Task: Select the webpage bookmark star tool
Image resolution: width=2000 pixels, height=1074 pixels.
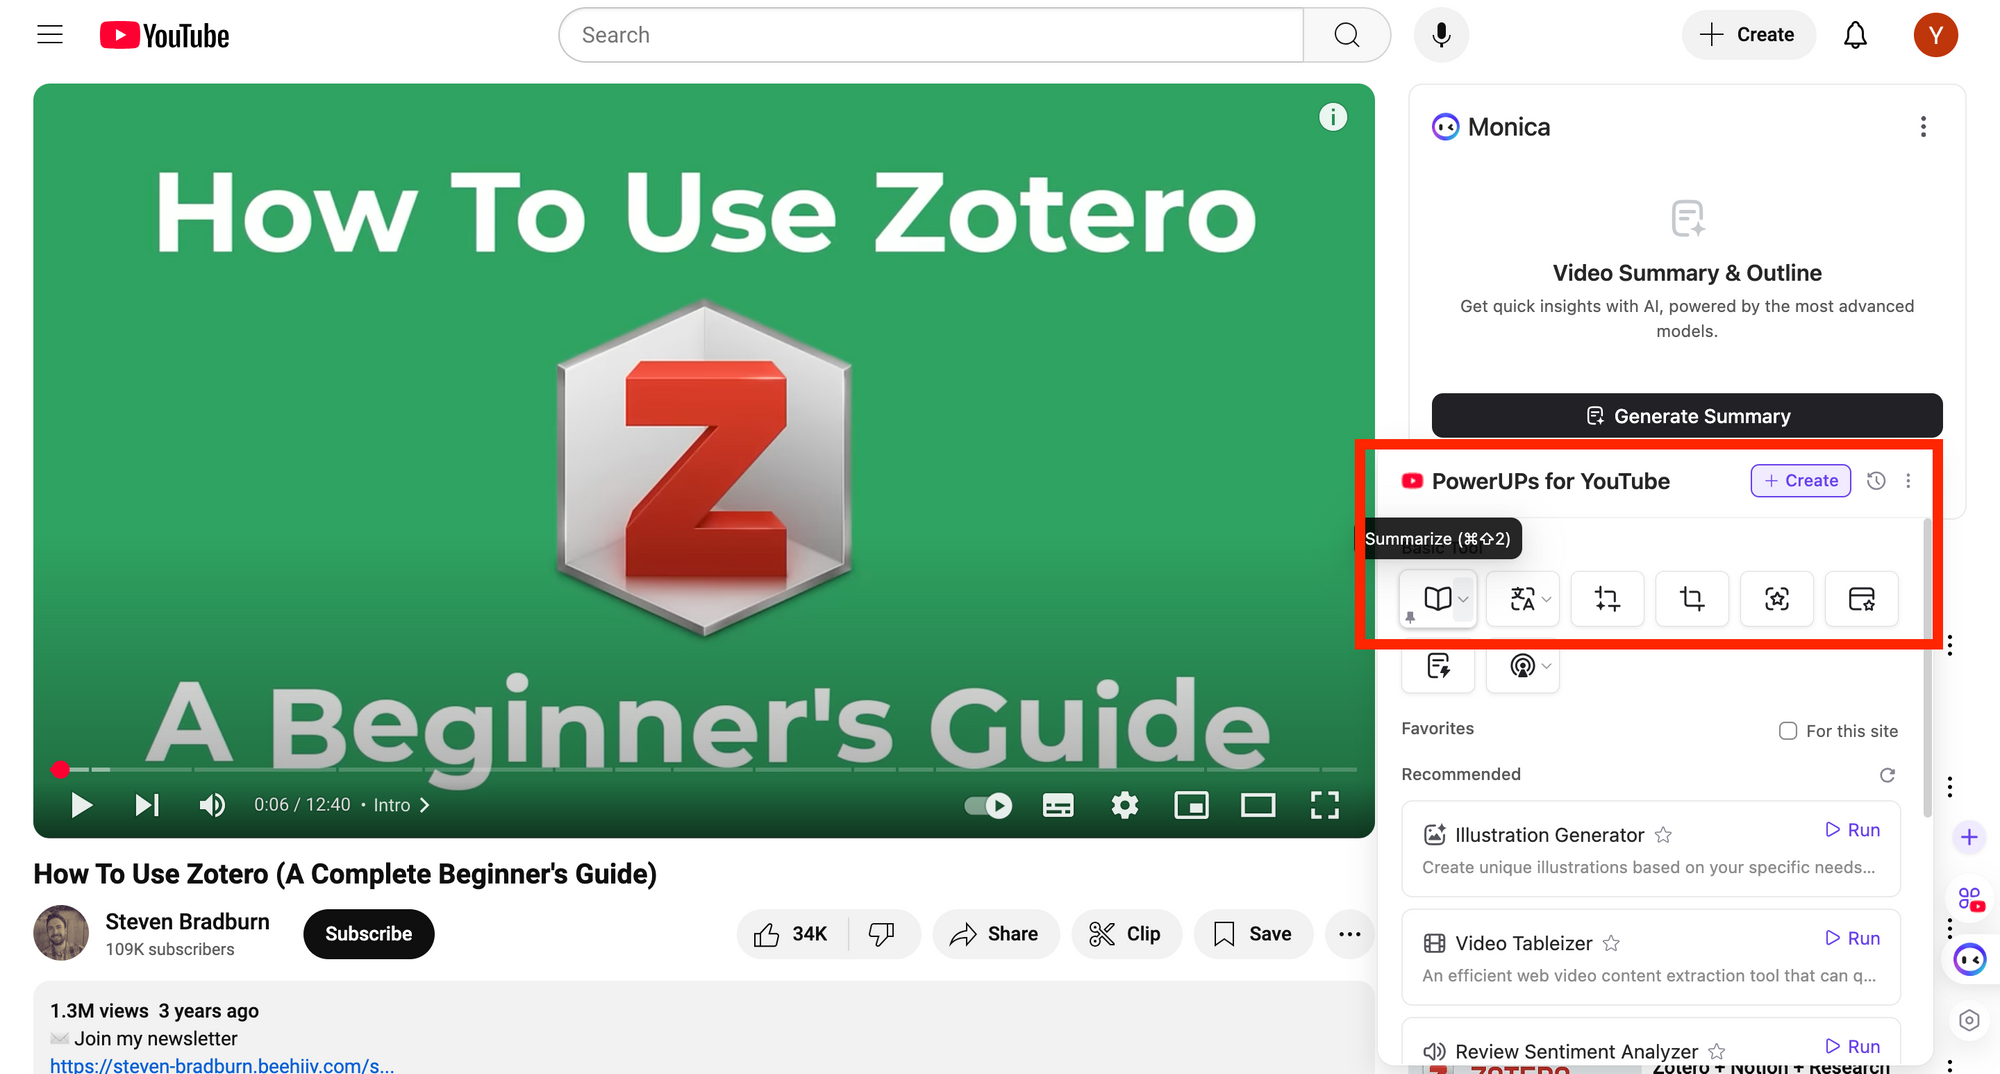Action: (1862, 599)
